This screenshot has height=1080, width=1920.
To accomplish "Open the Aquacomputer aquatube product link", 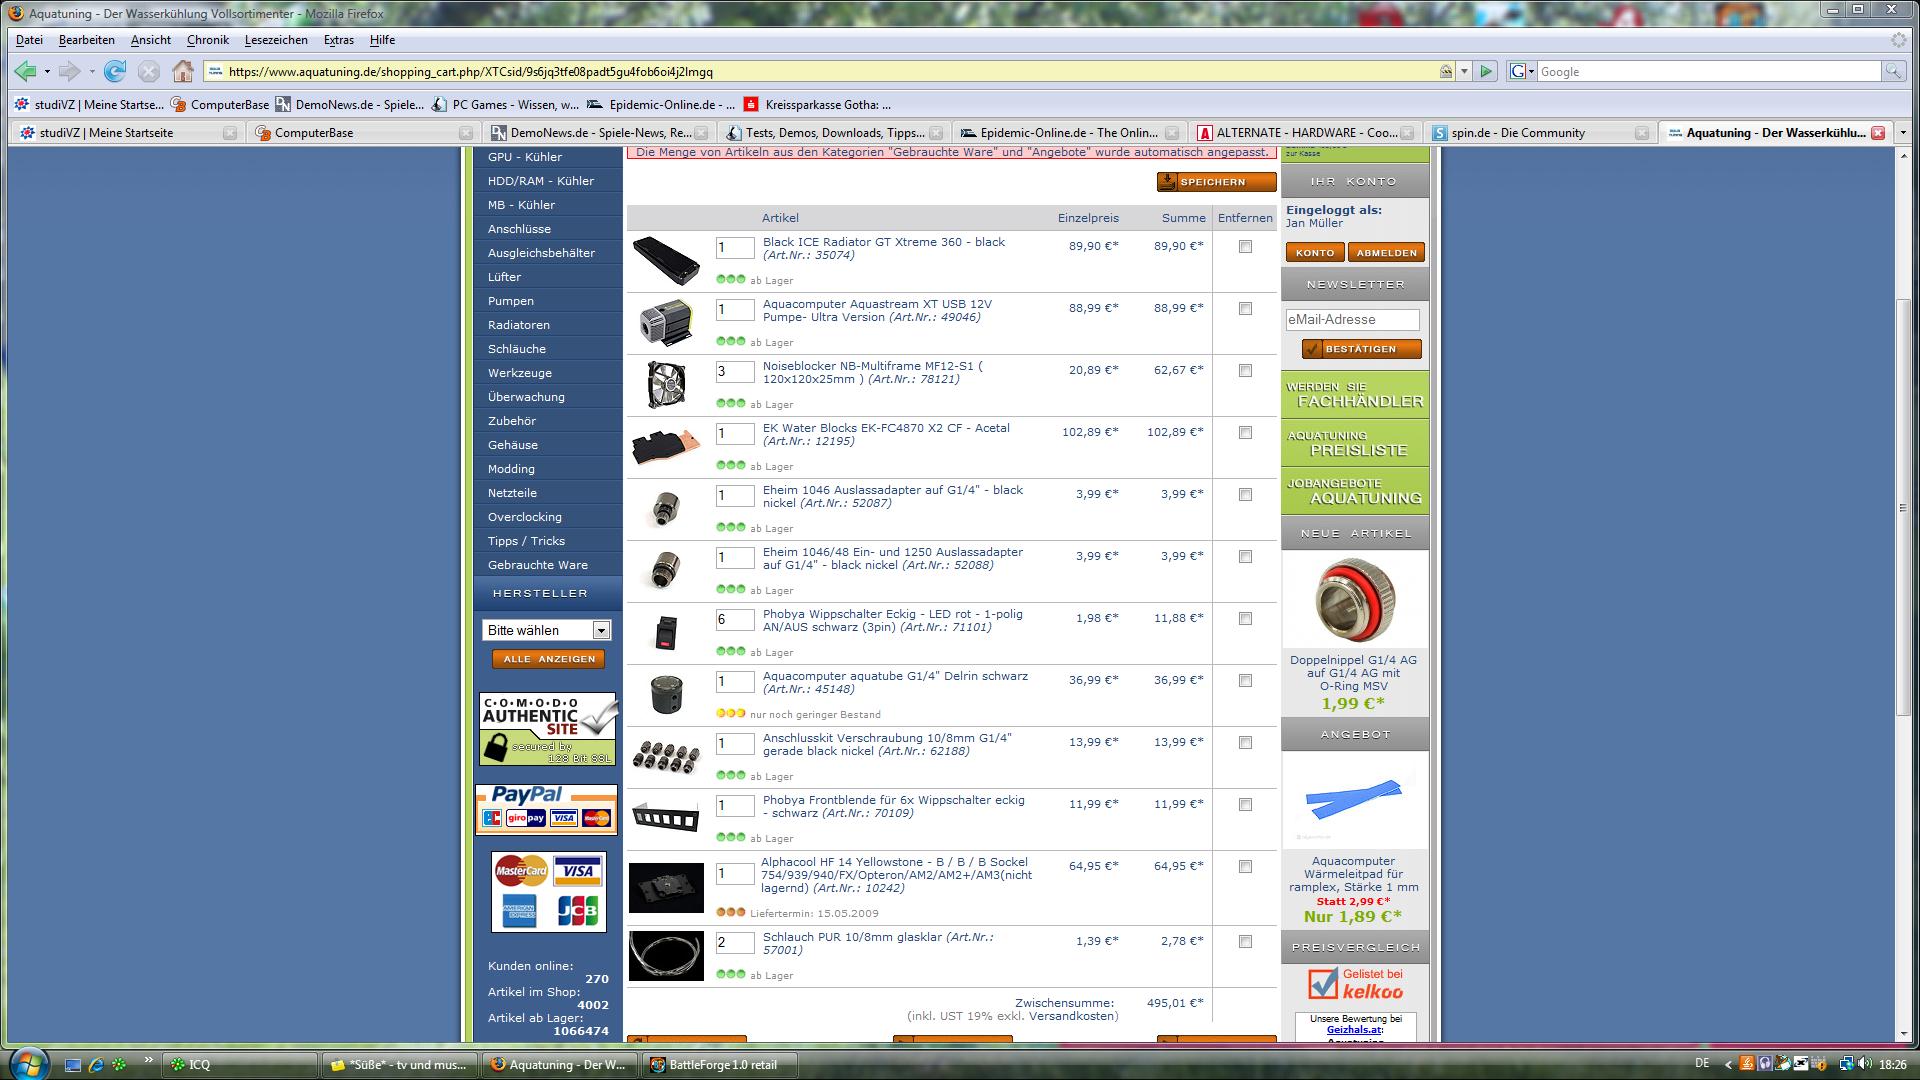I will [895, 676].
